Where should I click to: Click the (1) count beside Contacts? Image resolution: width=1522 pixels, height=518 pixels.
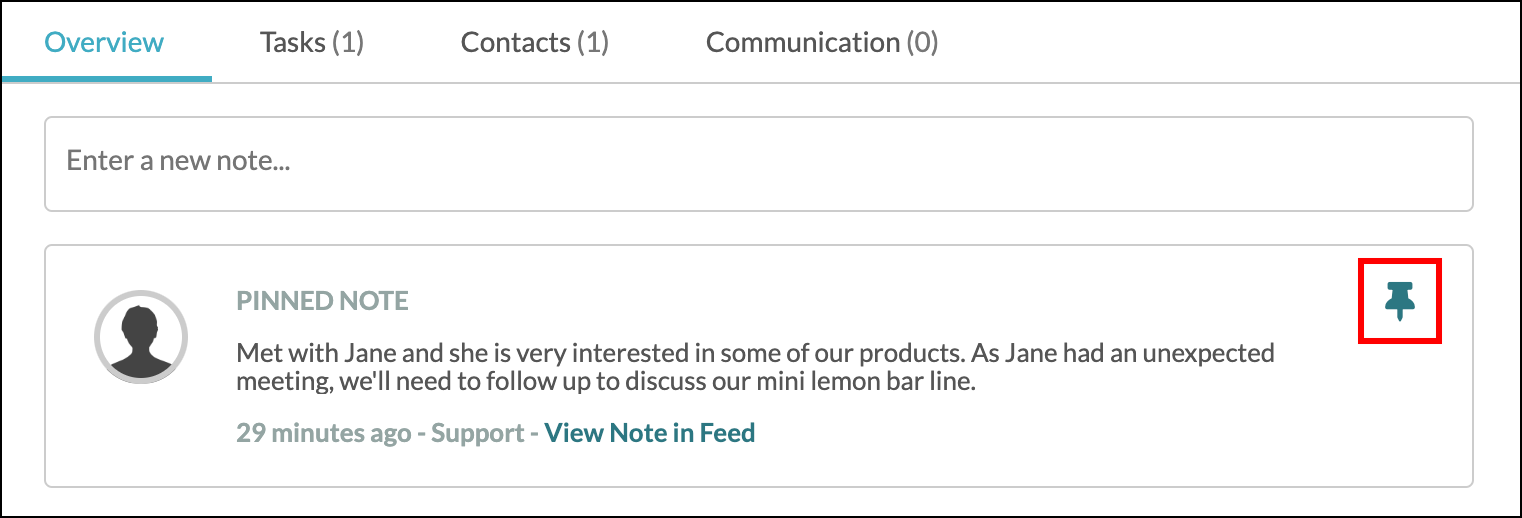[593, 43]
